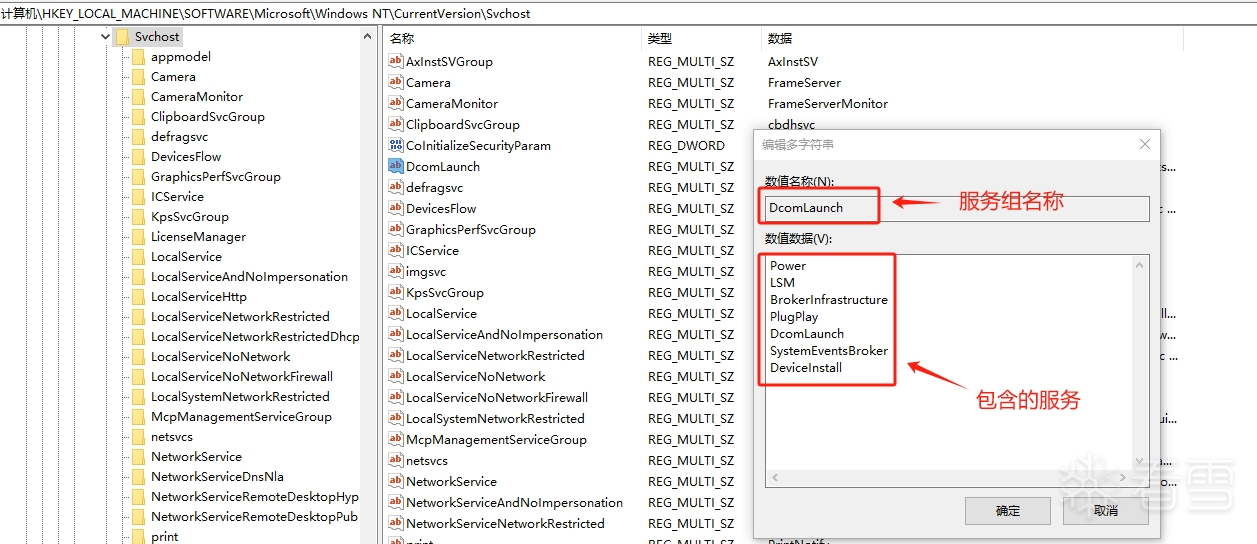1257x544 pixels.
Task: Click the LocalServiceNetworkRestrictedDhcp folder icon
Action: pos(138,337)
